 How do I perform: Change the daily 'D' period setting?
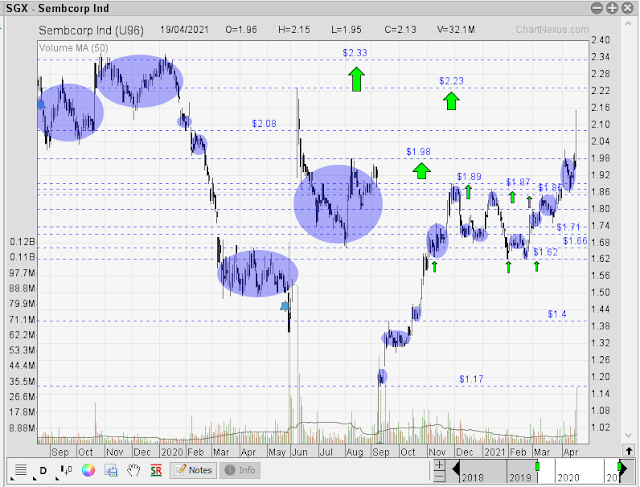pos(43,471)
